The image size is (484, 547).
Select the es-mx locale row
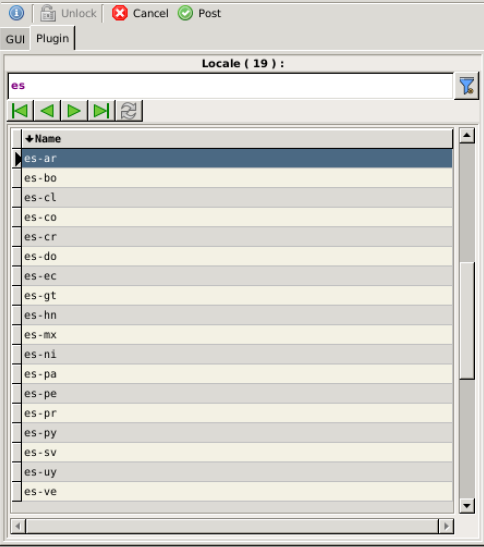coord(237,335)
